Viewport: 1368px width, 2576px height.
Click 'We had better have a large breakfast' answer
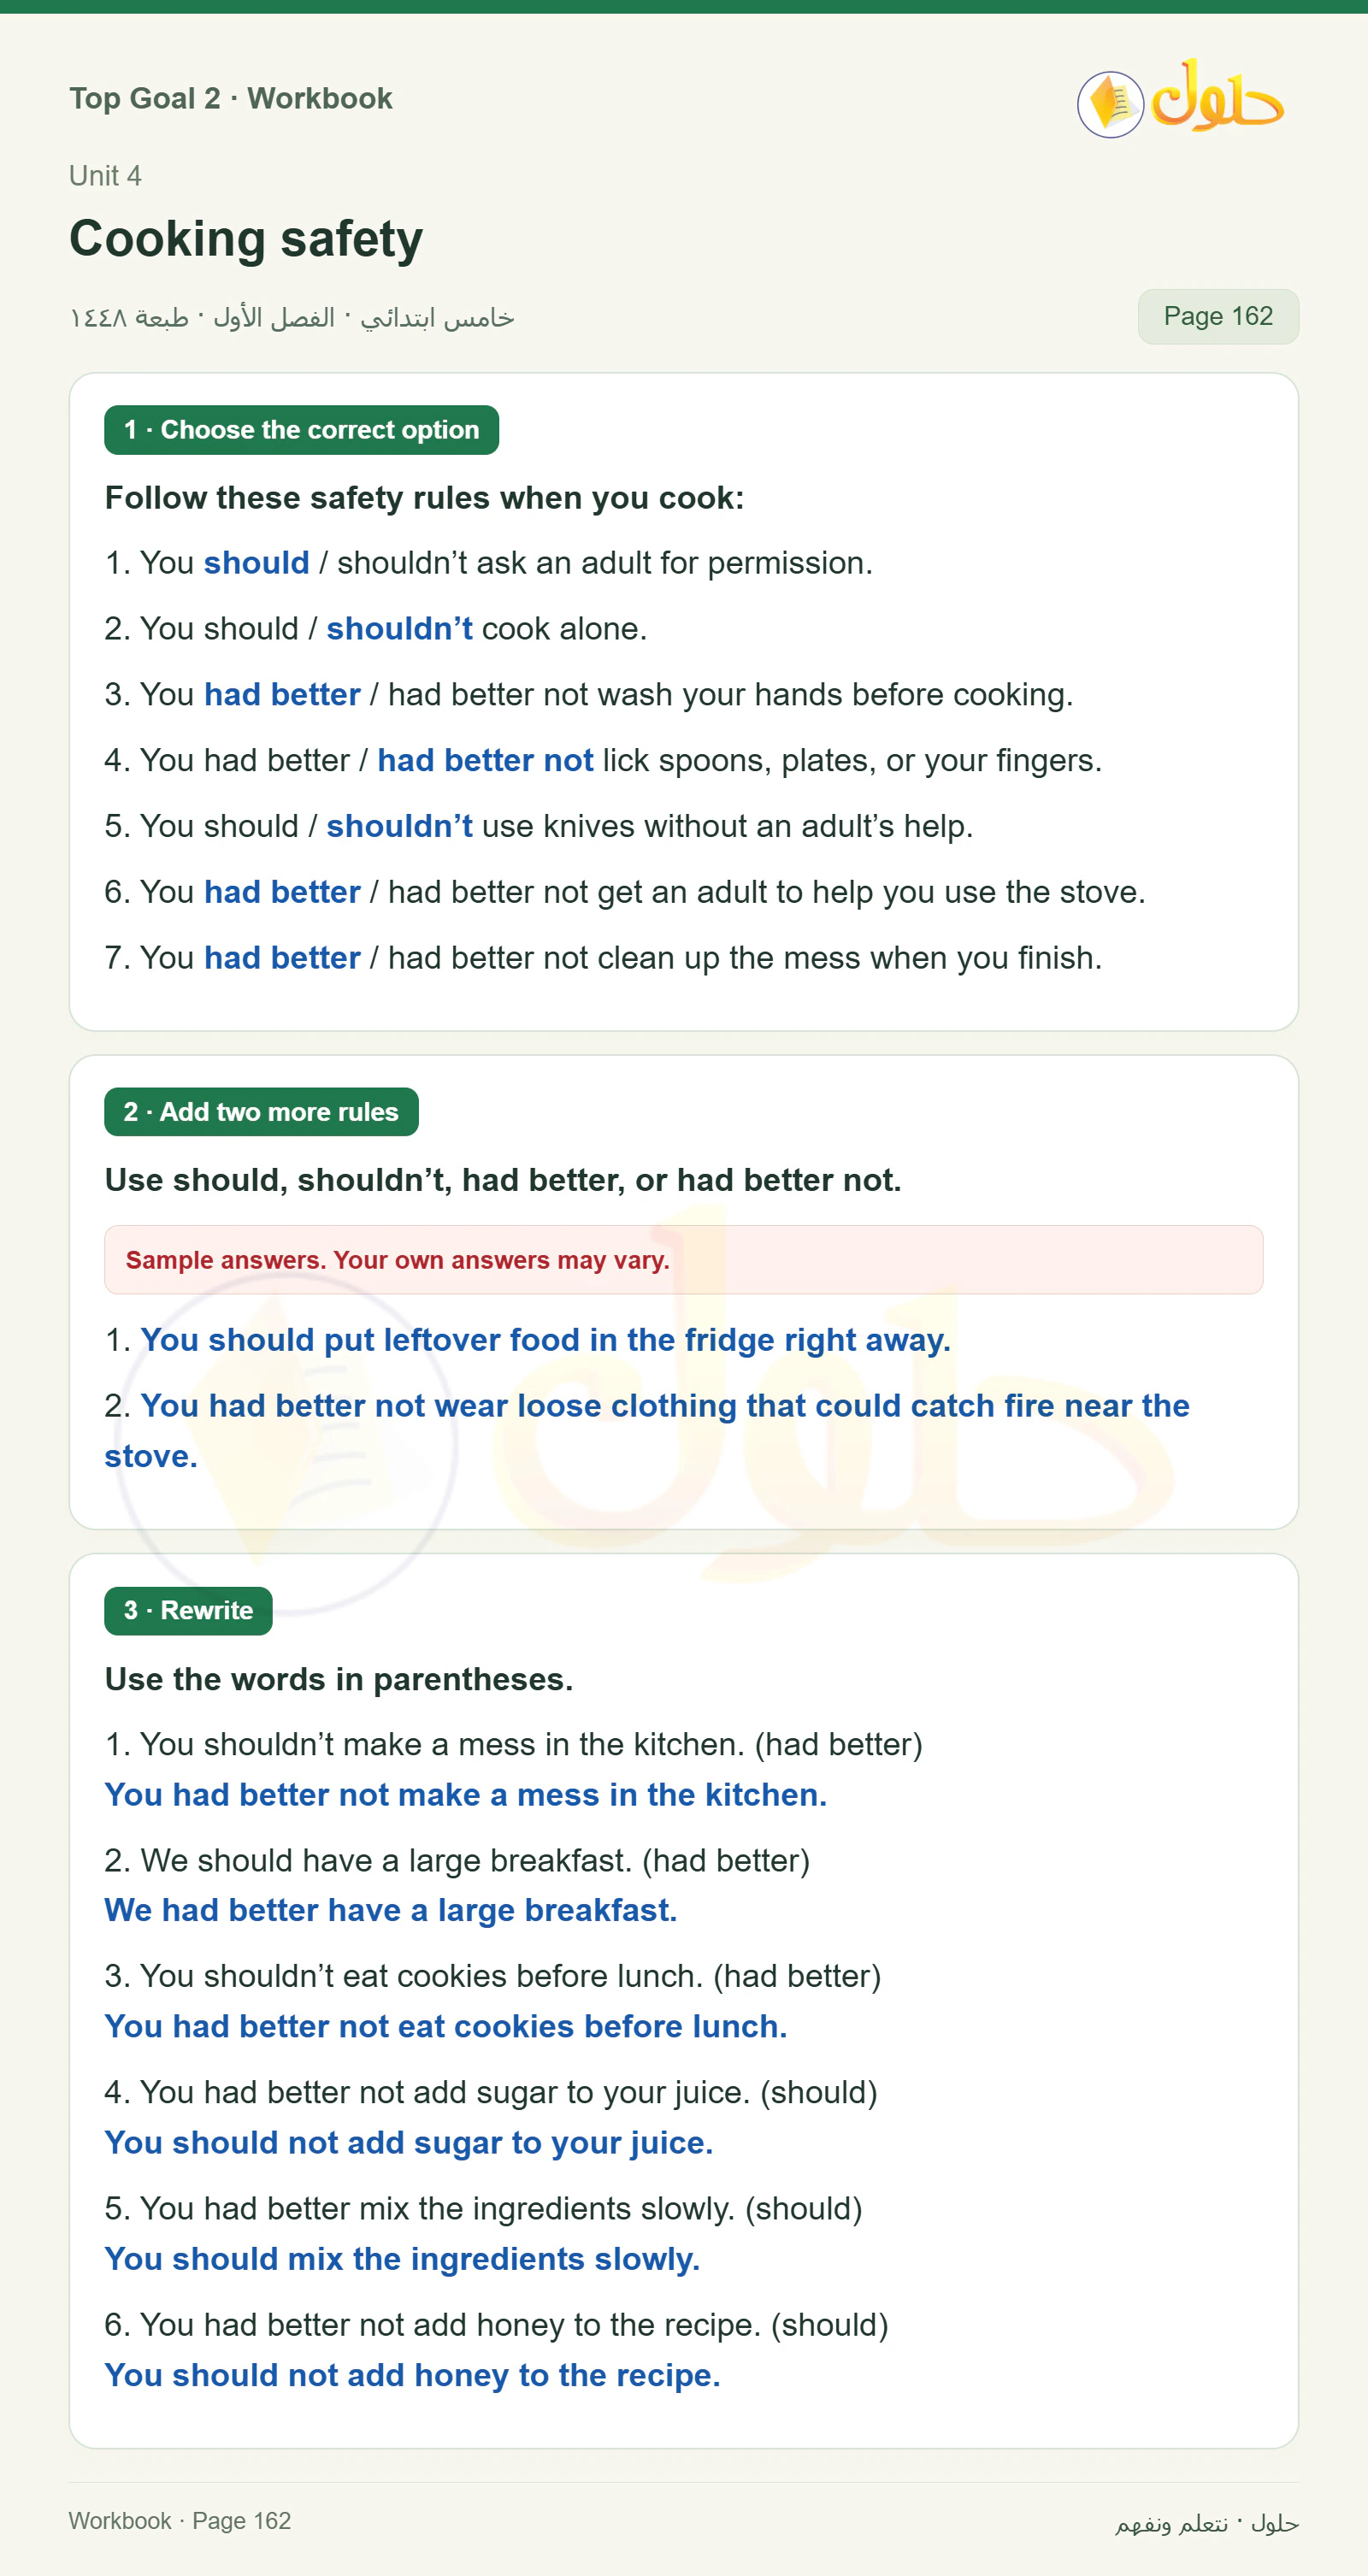(391, 1910)
